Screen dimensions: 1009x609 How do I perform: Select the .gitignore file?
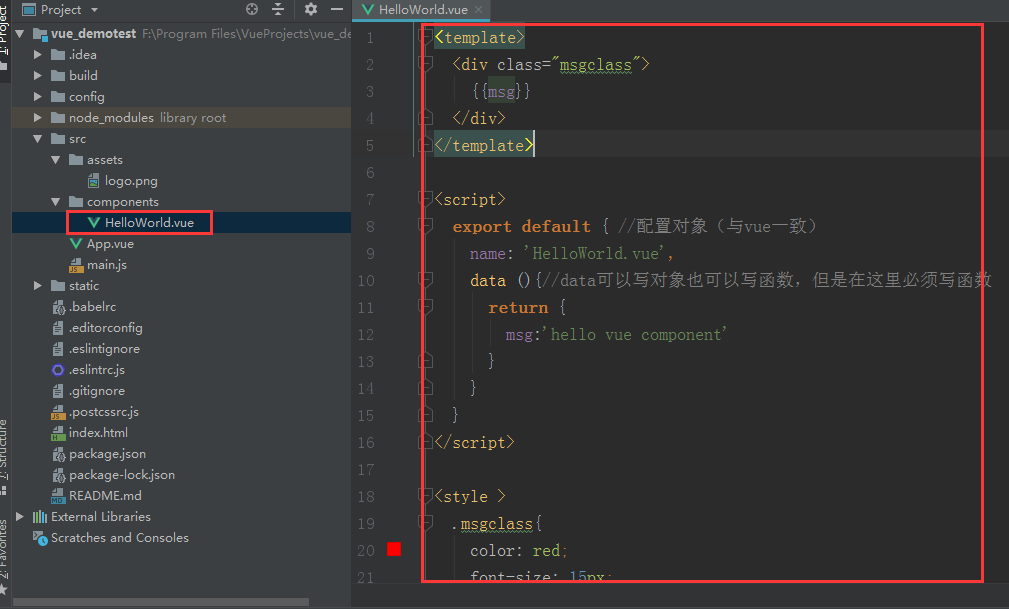[97, 391]
